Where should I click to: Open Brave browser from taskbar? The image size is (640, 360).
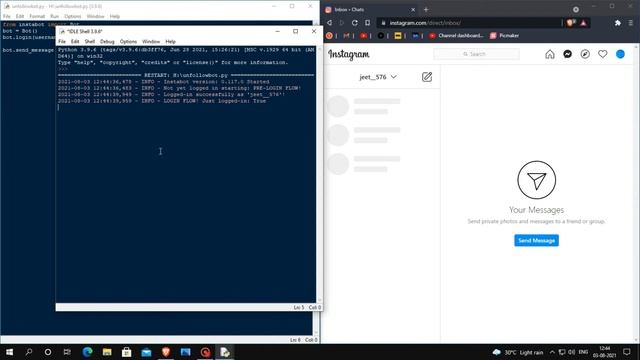[166, 352]
